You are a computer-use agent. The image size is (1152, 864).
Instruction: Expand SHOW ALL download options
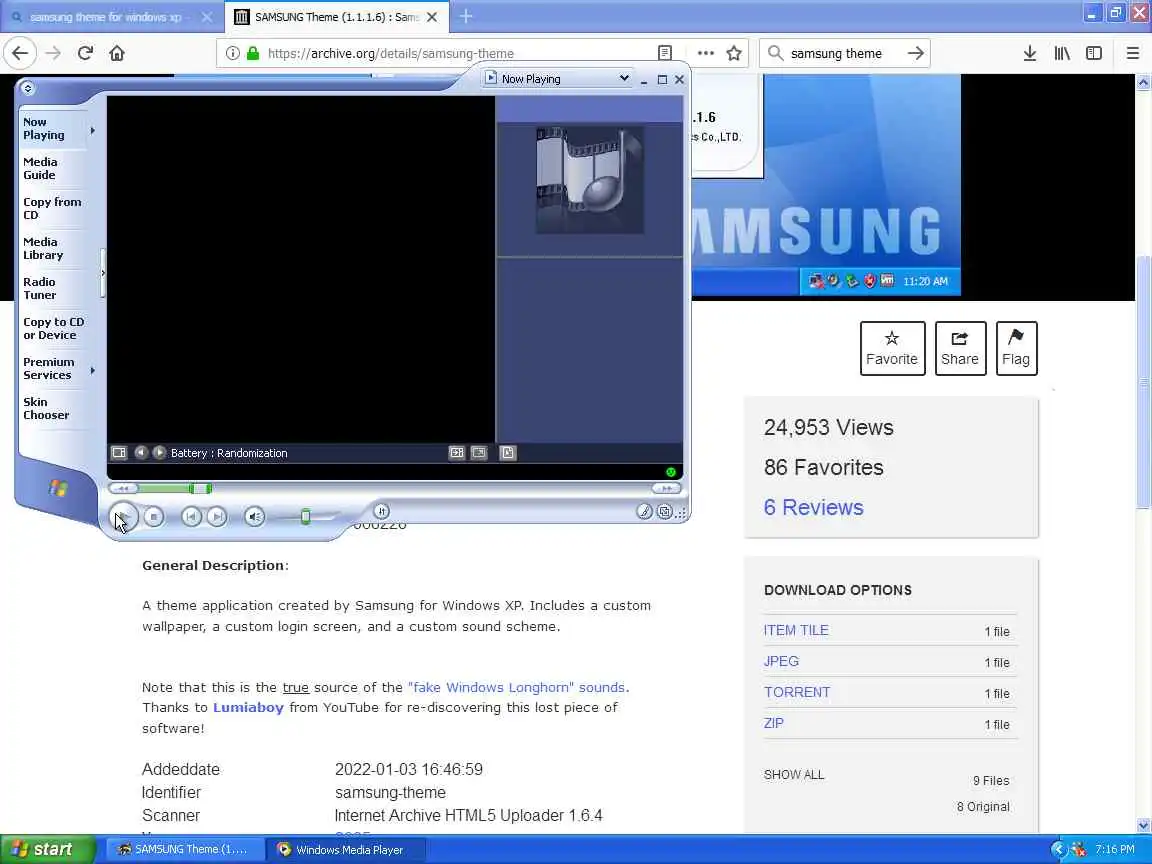click(x=793, y=774)
